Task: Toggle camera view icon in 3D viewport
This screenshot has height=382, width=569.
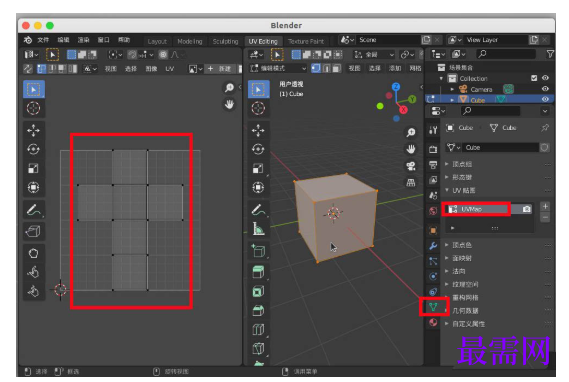Action: 411,166
